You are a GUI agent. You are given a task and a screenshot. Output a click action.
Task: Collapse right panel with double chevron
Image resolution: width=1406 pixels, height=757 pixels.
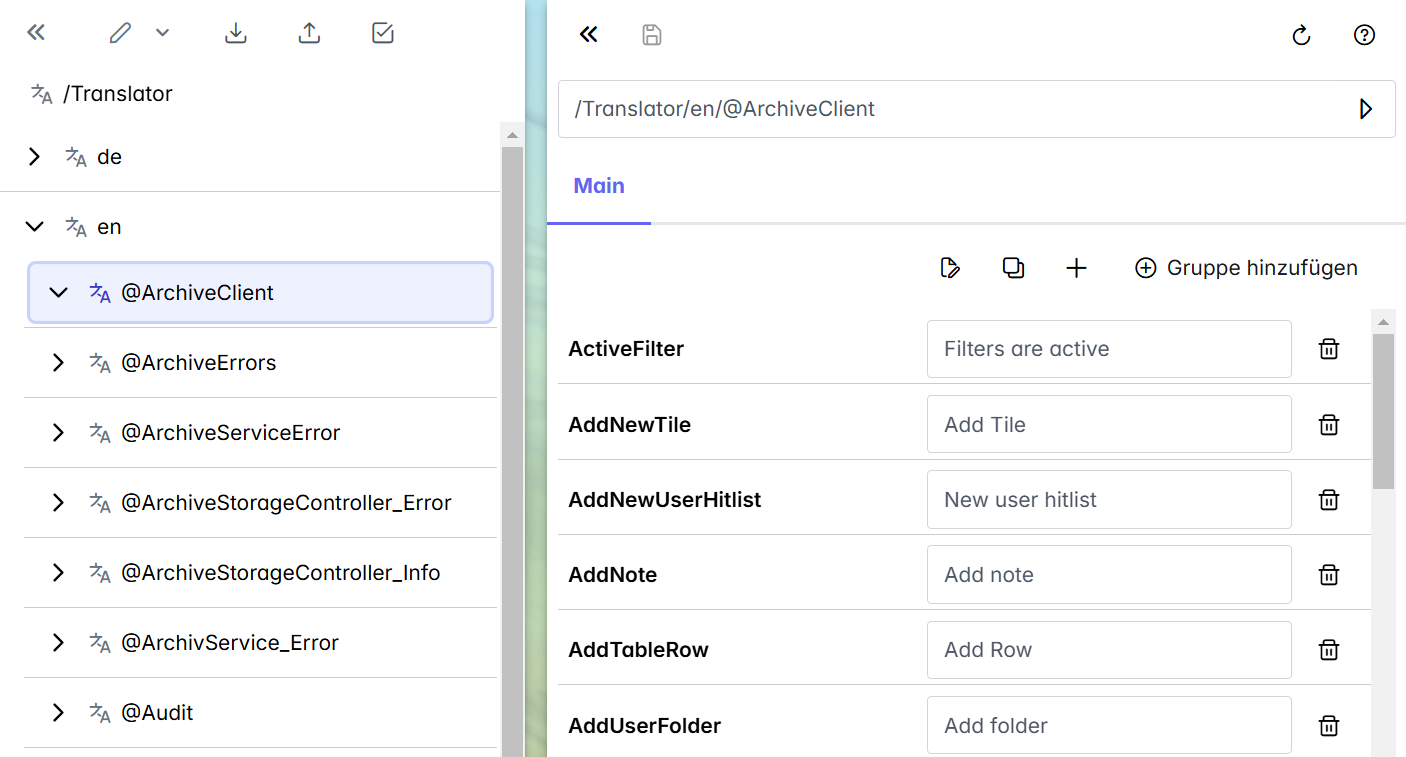click(x=589, y=35)
